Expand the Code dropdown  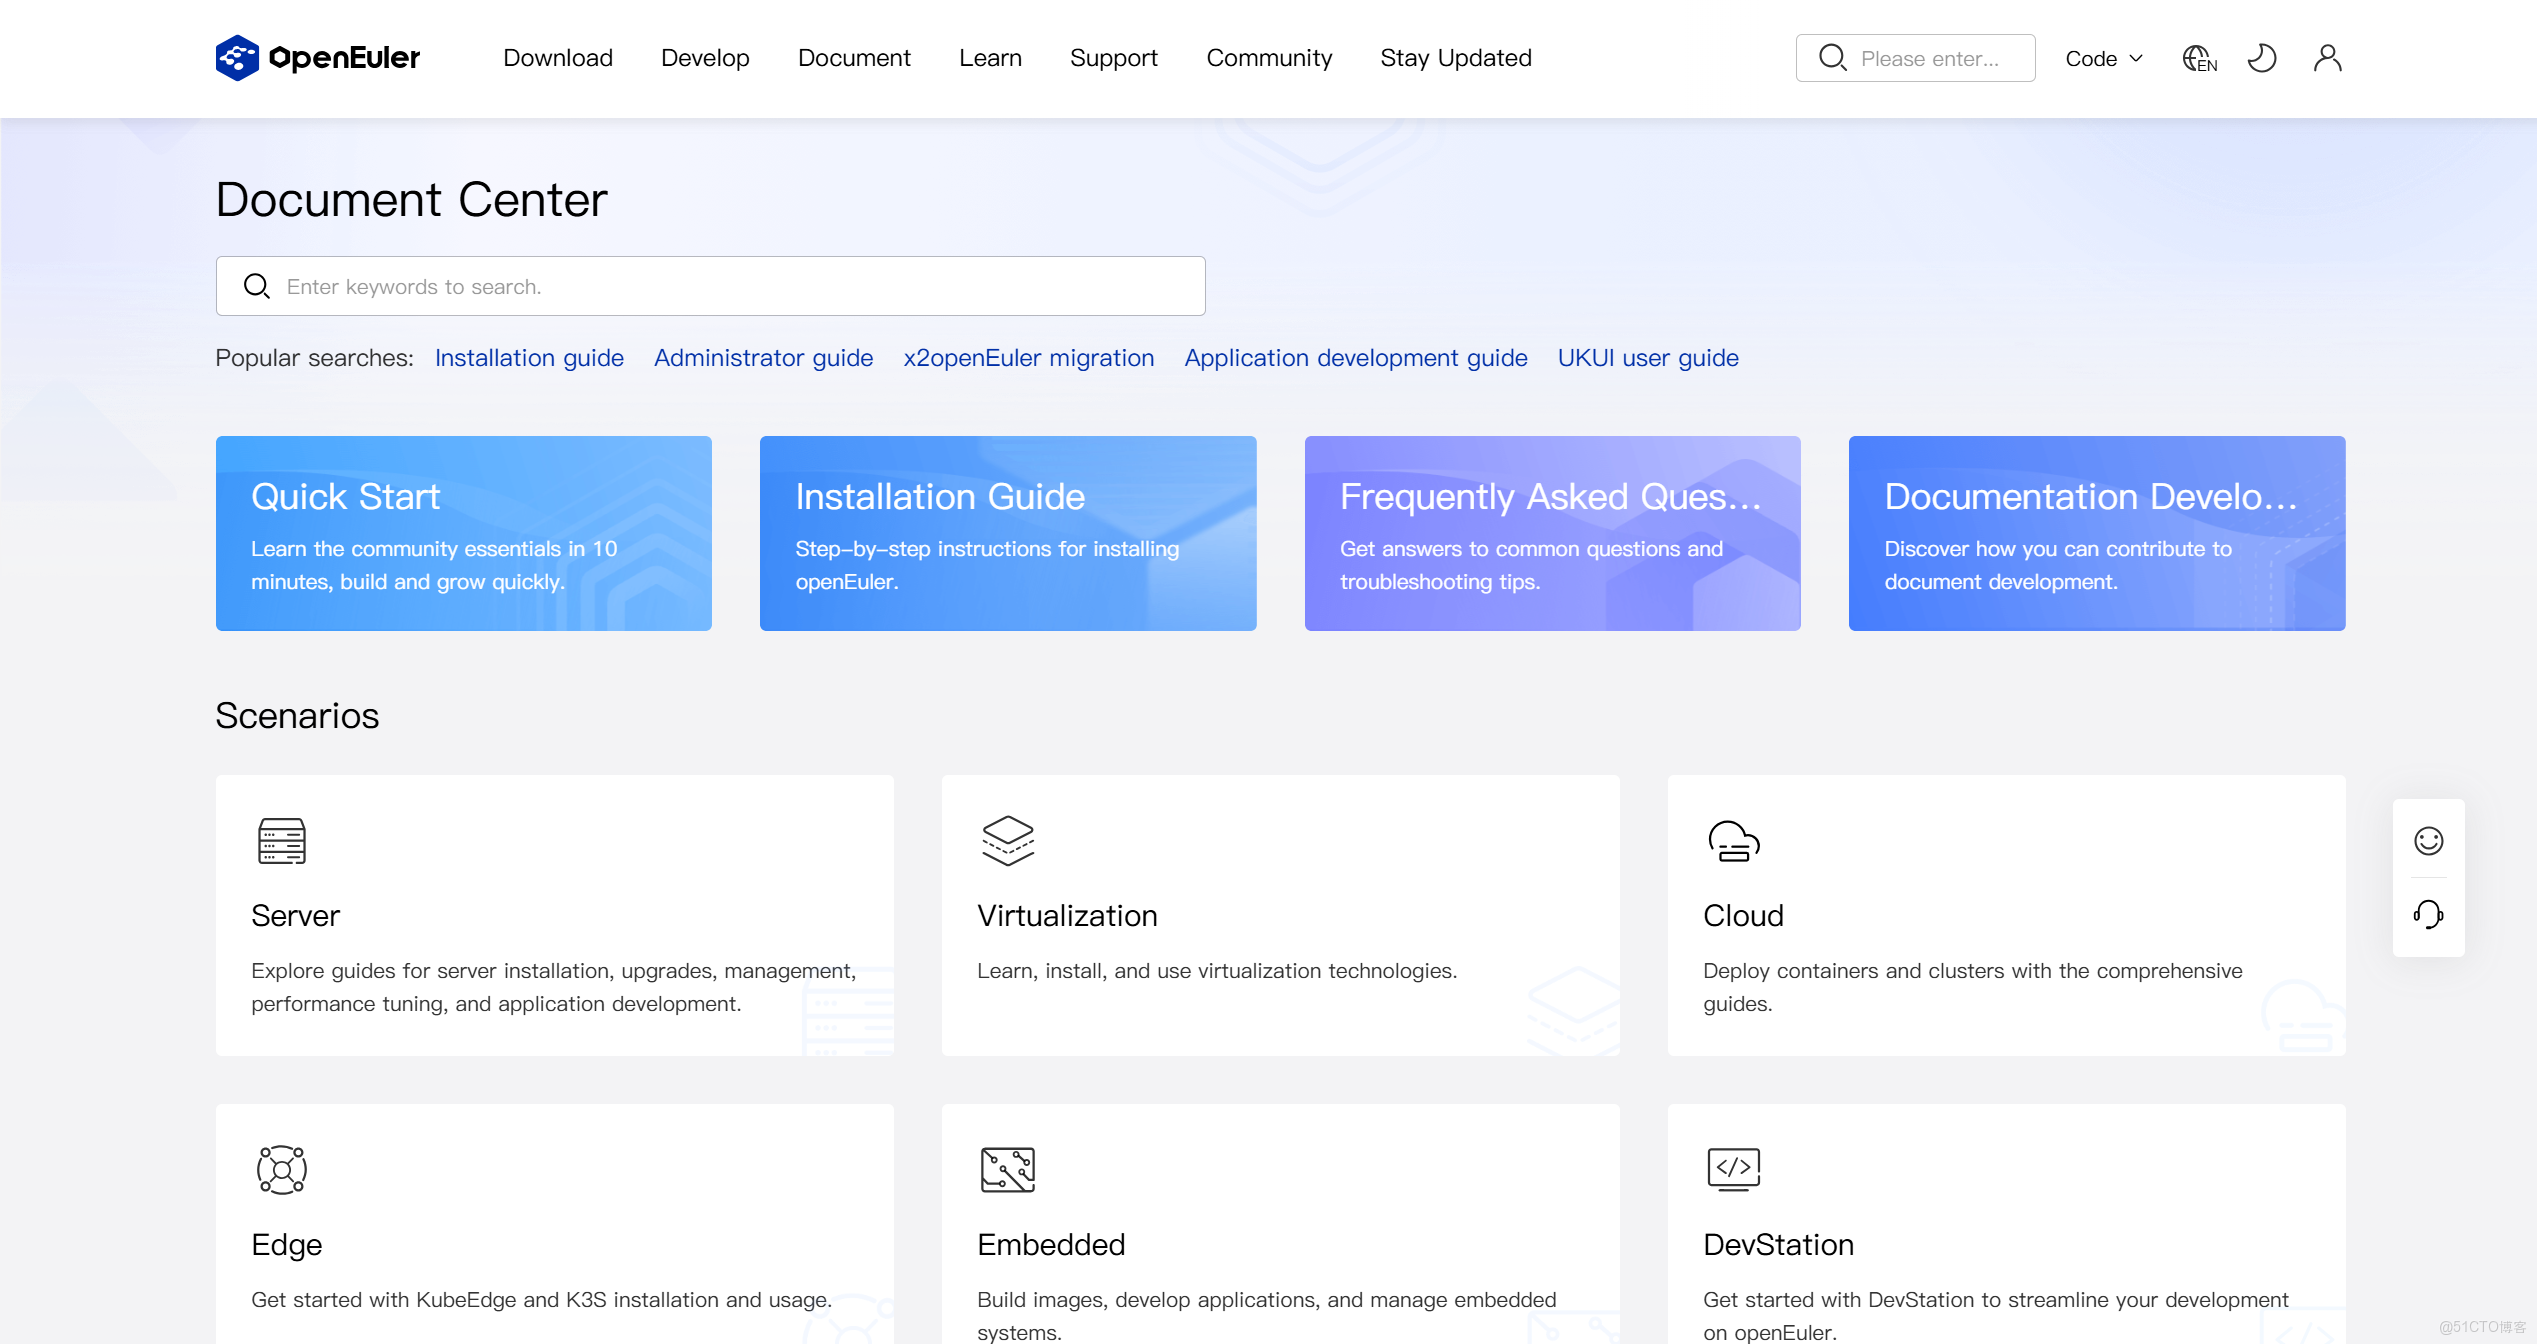coord(2104,58)
